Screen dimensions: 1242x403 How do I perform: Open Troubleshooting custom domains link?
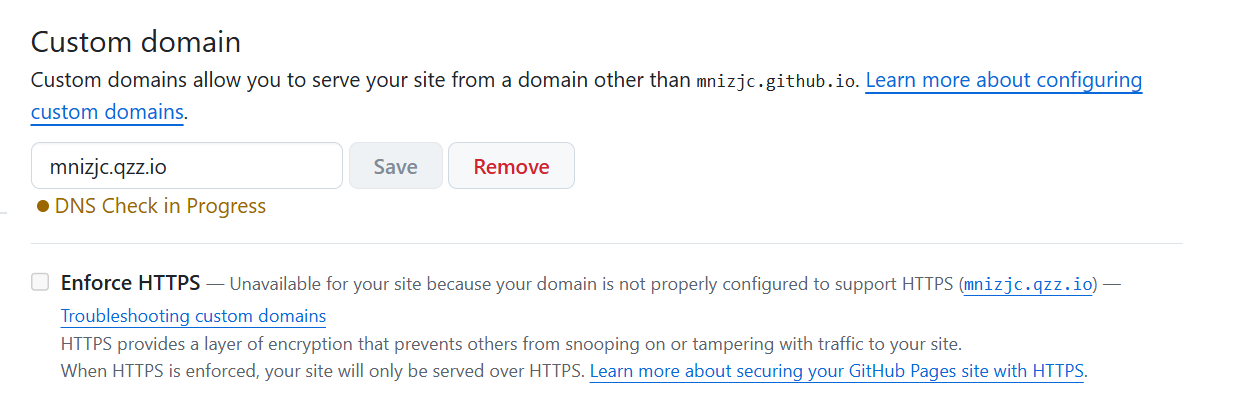tap(193, 316)
